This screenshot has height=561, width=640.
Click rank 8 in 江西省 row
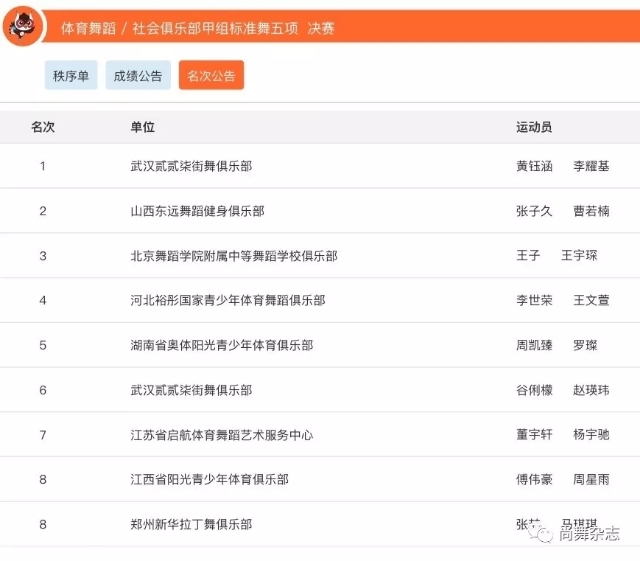43,479
